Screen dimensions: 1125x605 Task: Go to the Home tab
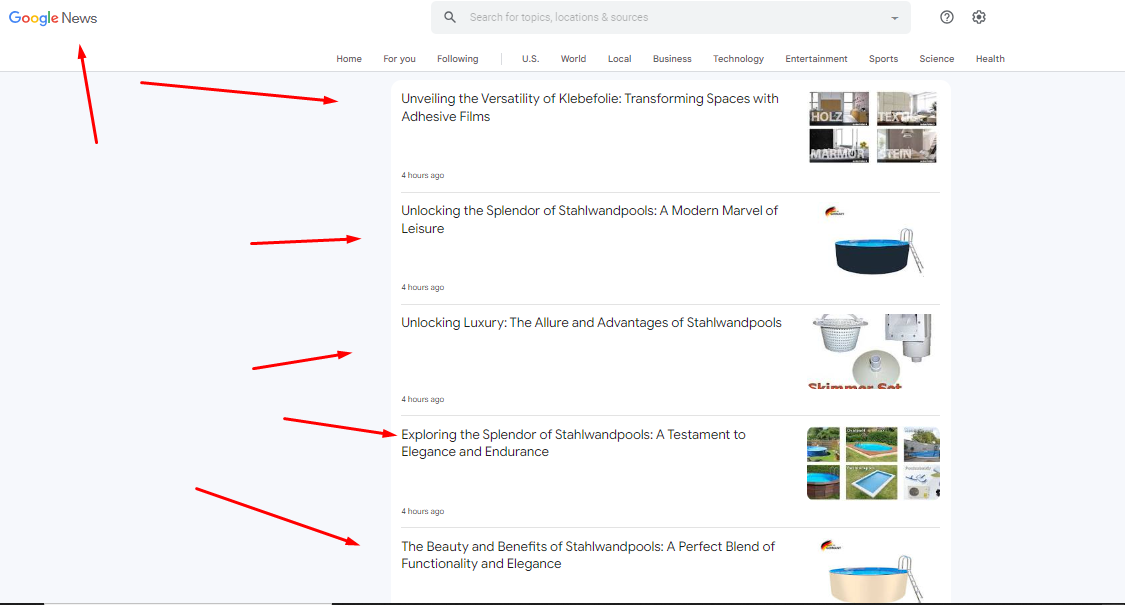(349, 59)
